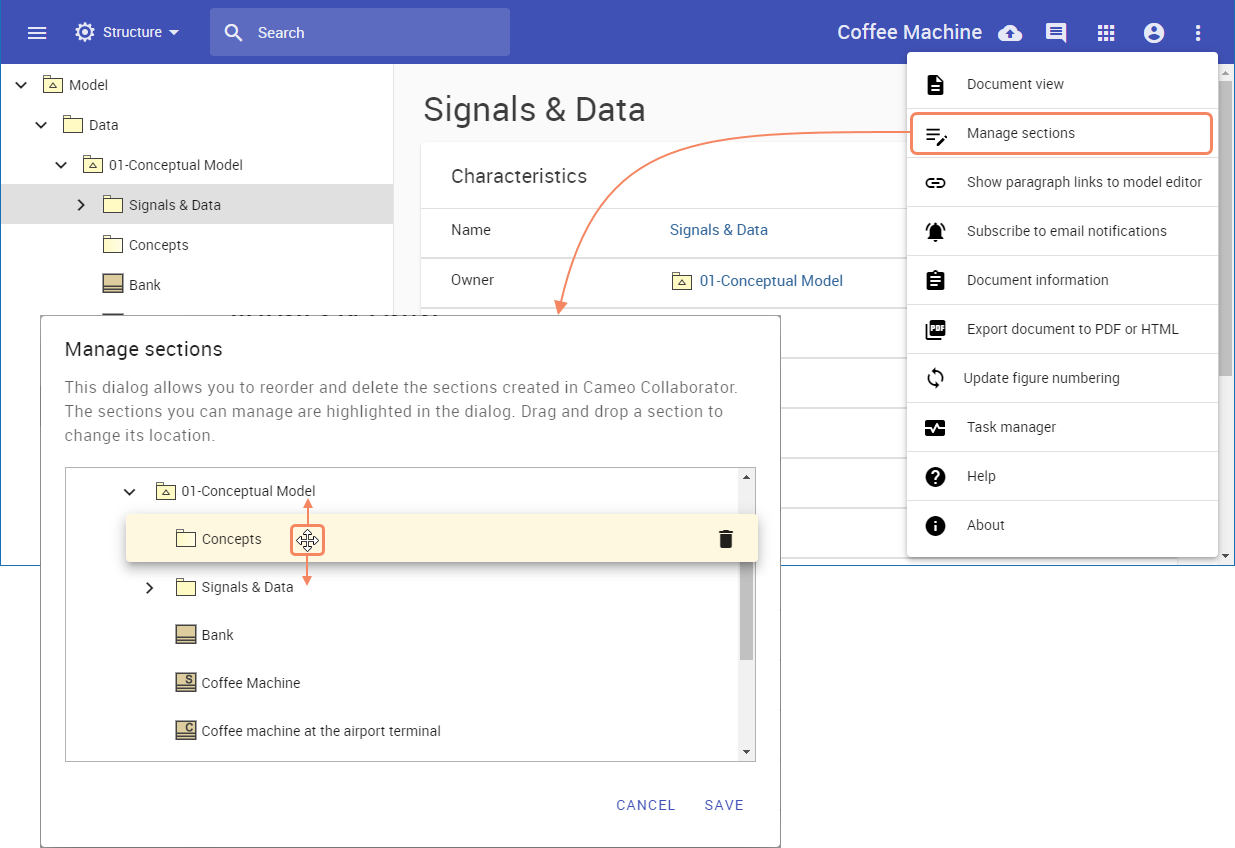The image size is (1235, 848).
Task: Collapse 01-Conceptual Model in the dialog
Action: click(x=129, y=491)
